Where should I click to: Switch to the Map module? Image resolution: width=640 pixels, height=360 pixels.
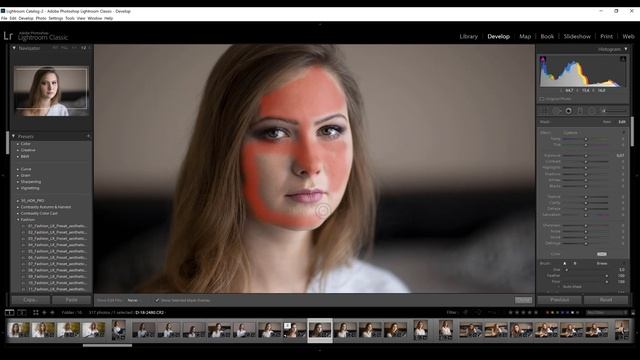525,36
